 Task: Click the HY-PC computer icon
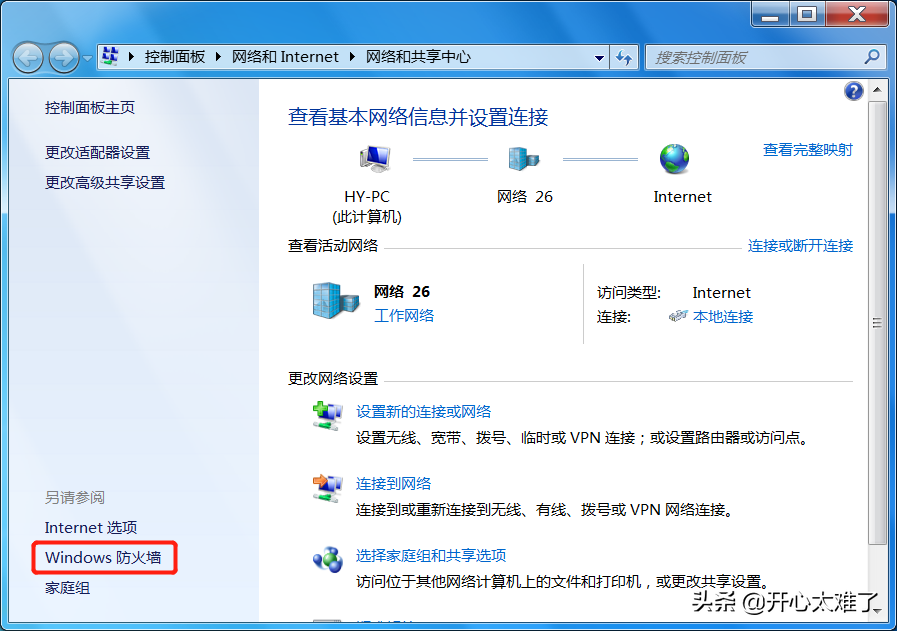(x=374, y=159)
